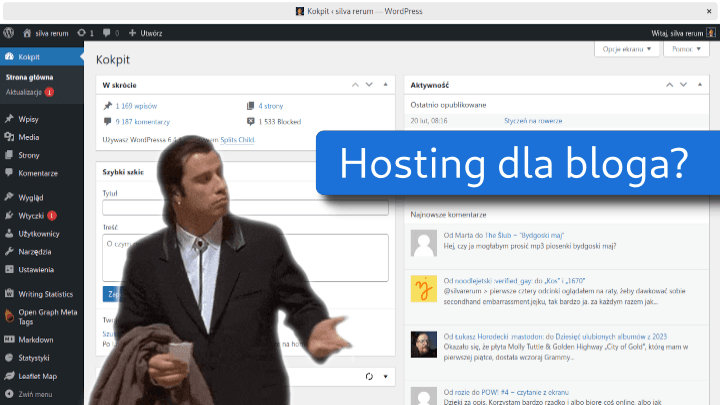The width and height of the screenshot is (720, 405).
Task: Select Strona główna submenu item
Action: pos(29,76)
